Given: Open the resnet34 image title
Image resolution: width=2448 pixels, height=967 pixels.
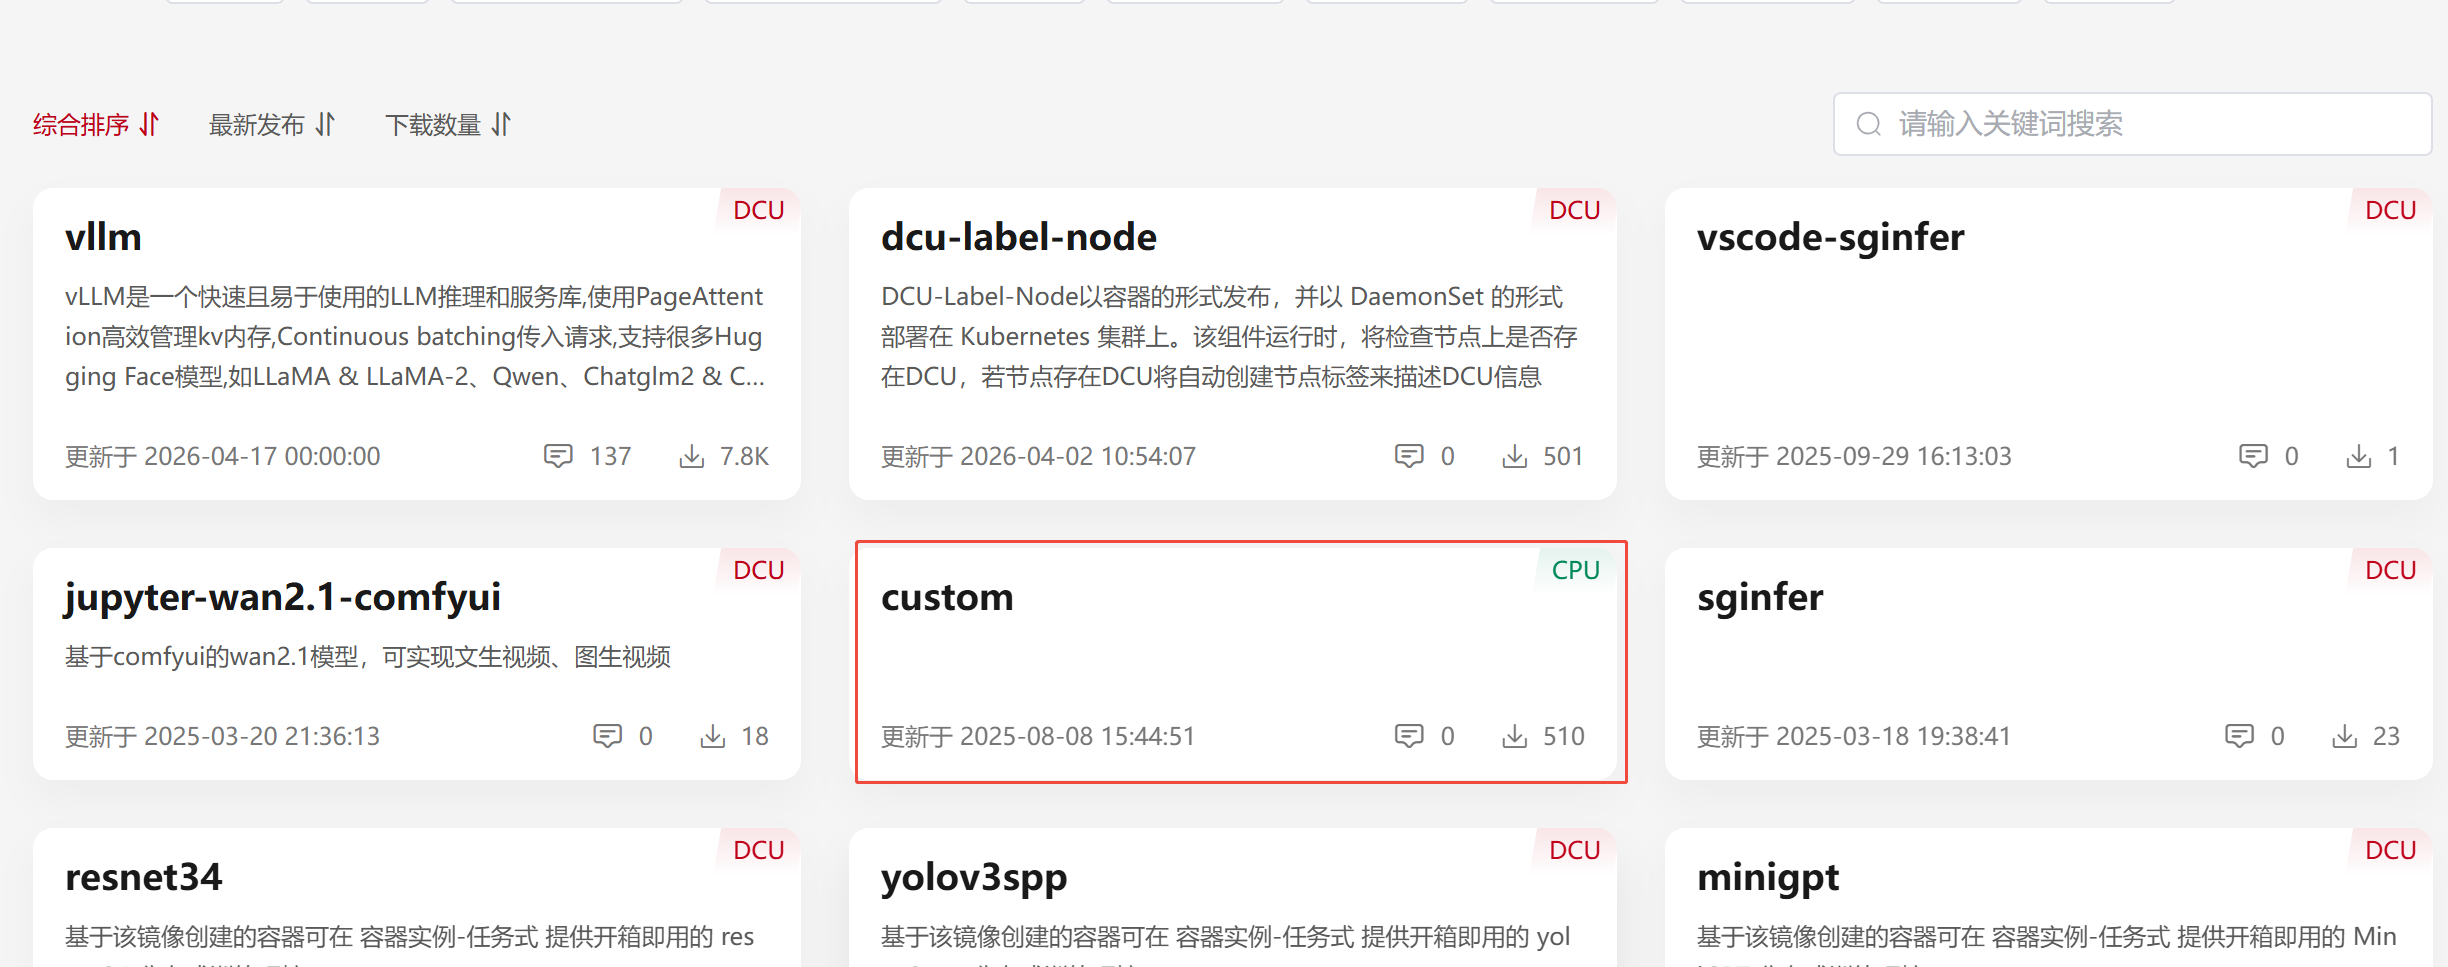Looking at the screenshot, I should click(x=144, y=877).
